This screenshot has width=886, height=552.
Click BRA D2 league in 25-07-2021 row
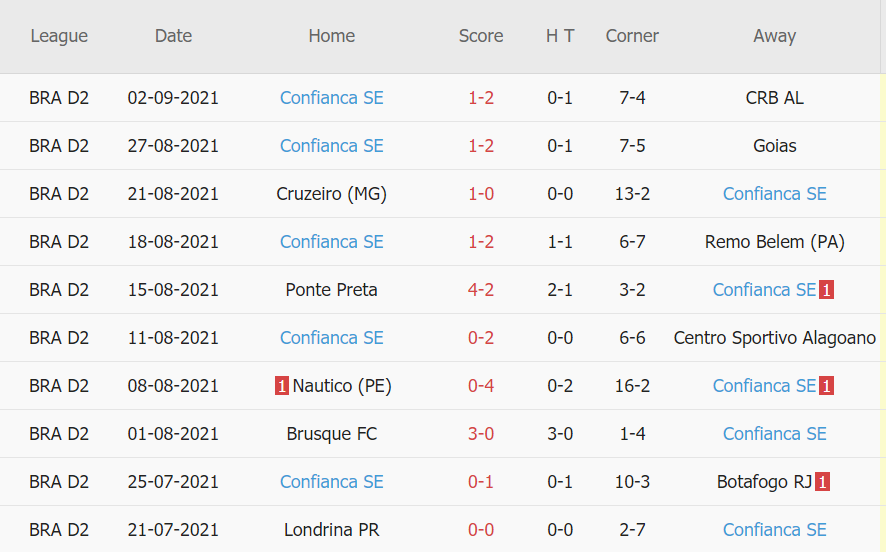click(x=59, y=482)
